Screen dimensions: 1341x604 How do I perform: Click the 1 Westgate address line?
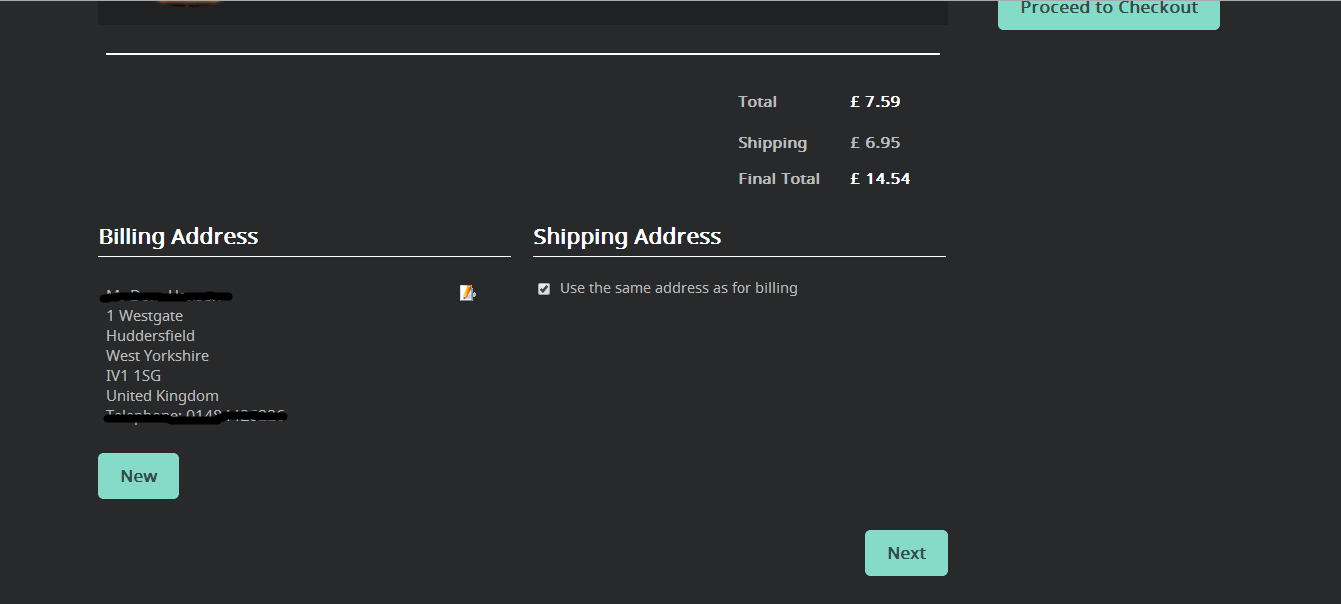coord(145,316)
